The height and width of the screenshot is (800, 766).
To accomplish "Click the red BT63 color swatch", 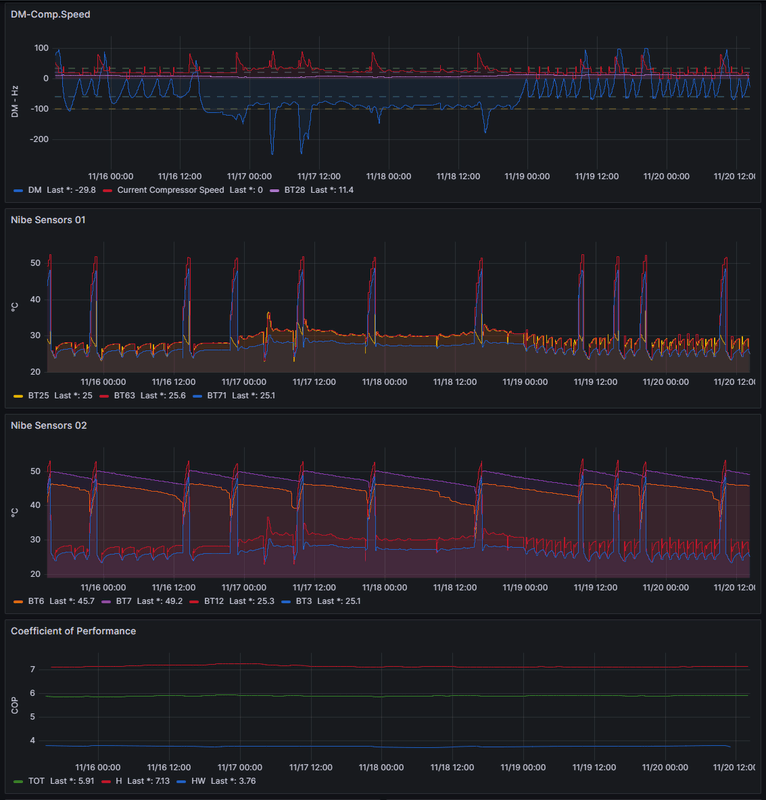I will [x=104, y=396].
